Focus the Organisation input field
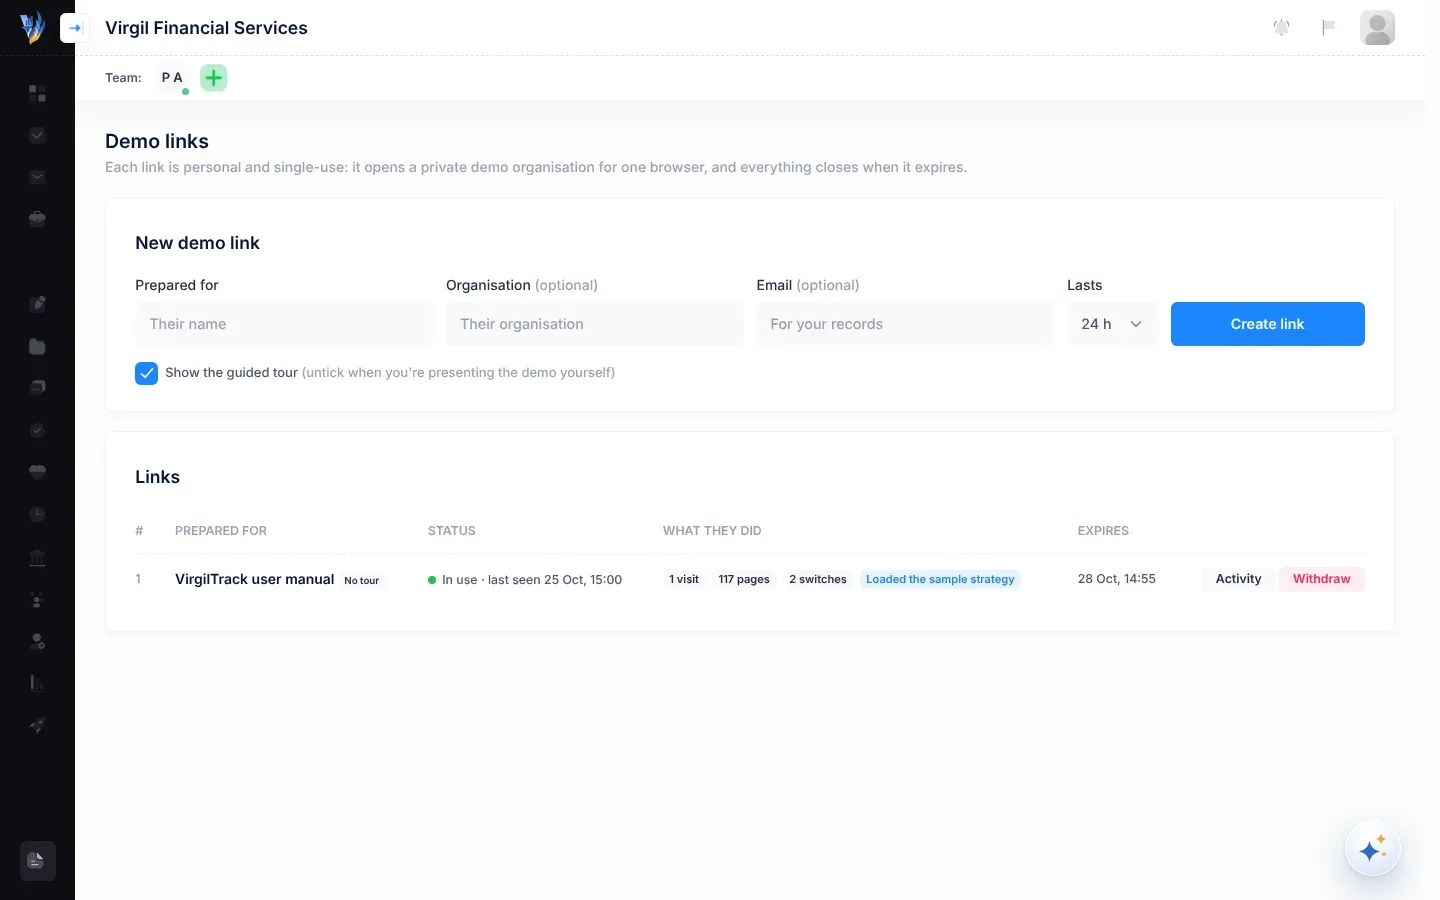Viewport: 1440px width, 900px height. click(x=595, y=324)
